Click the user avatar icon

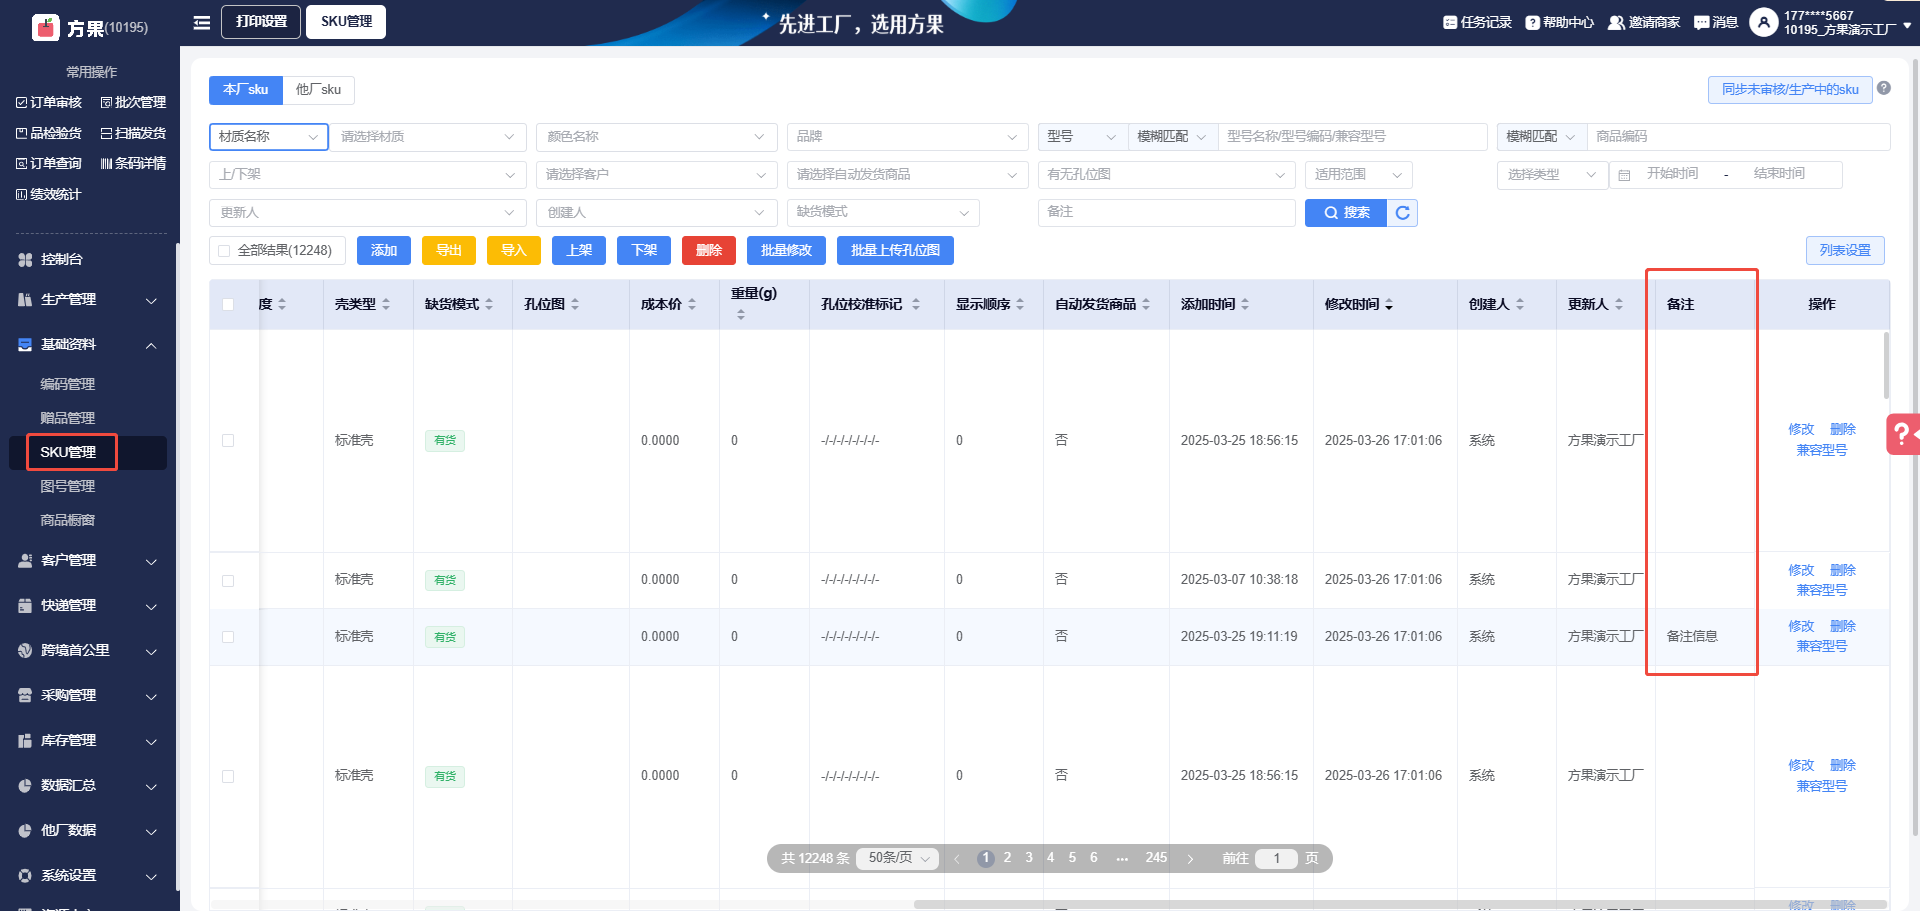[1763, 22]
